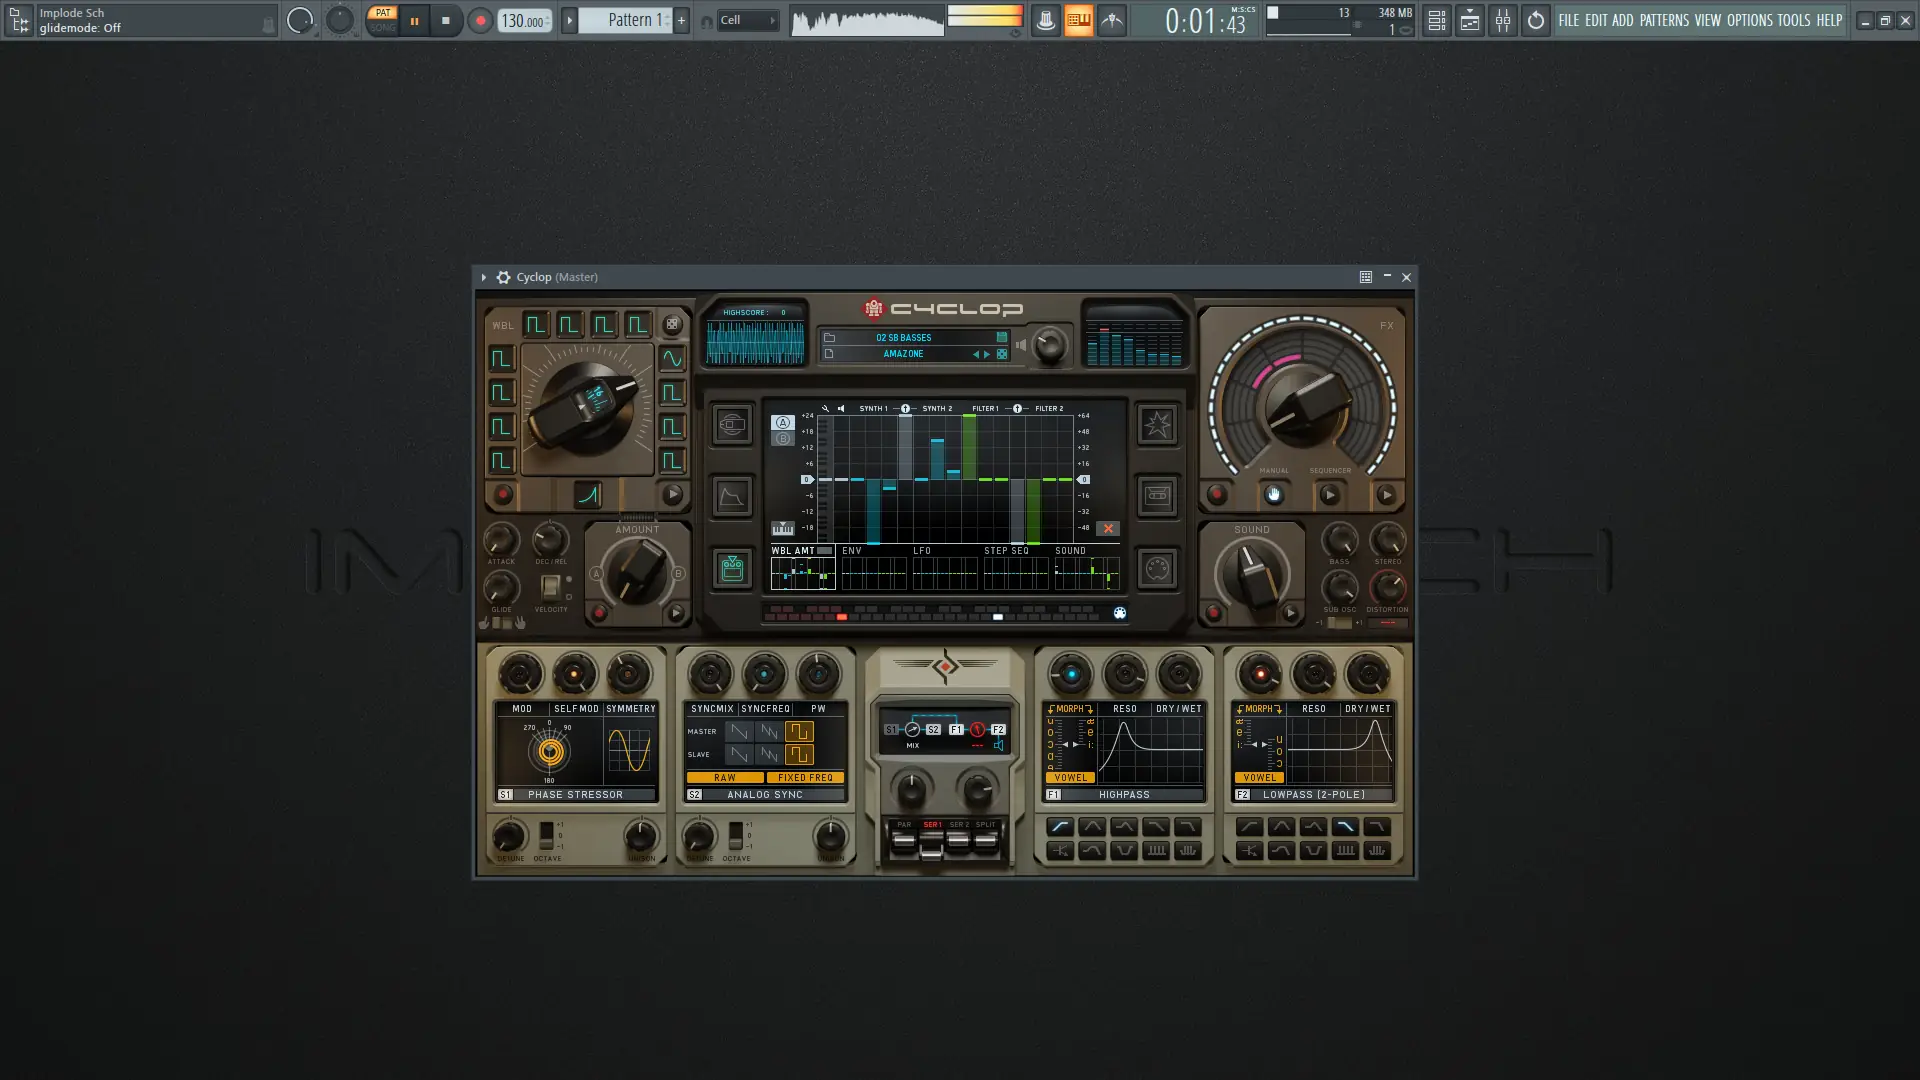Switch to the LFO tab

click(922, 551)
